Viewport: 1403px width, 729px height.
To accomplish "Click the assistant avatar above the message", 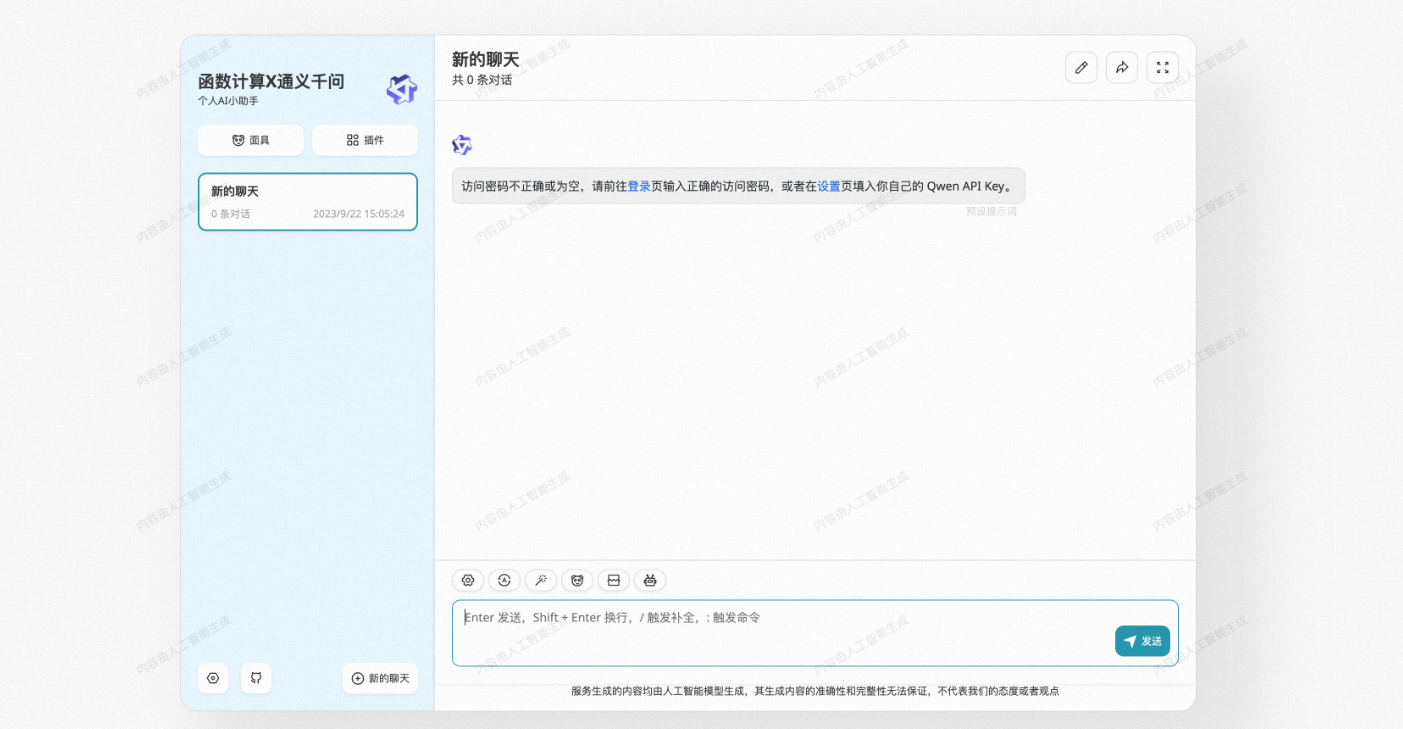I will pos(462,145).
